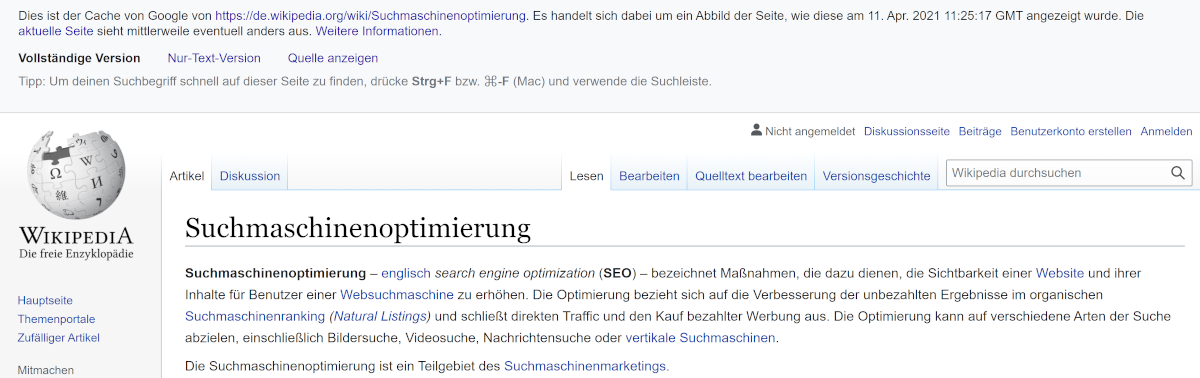Click the Wikipedia Die freie Enzyklopädie wordmark
The image size is (1200, 378).
76,243
